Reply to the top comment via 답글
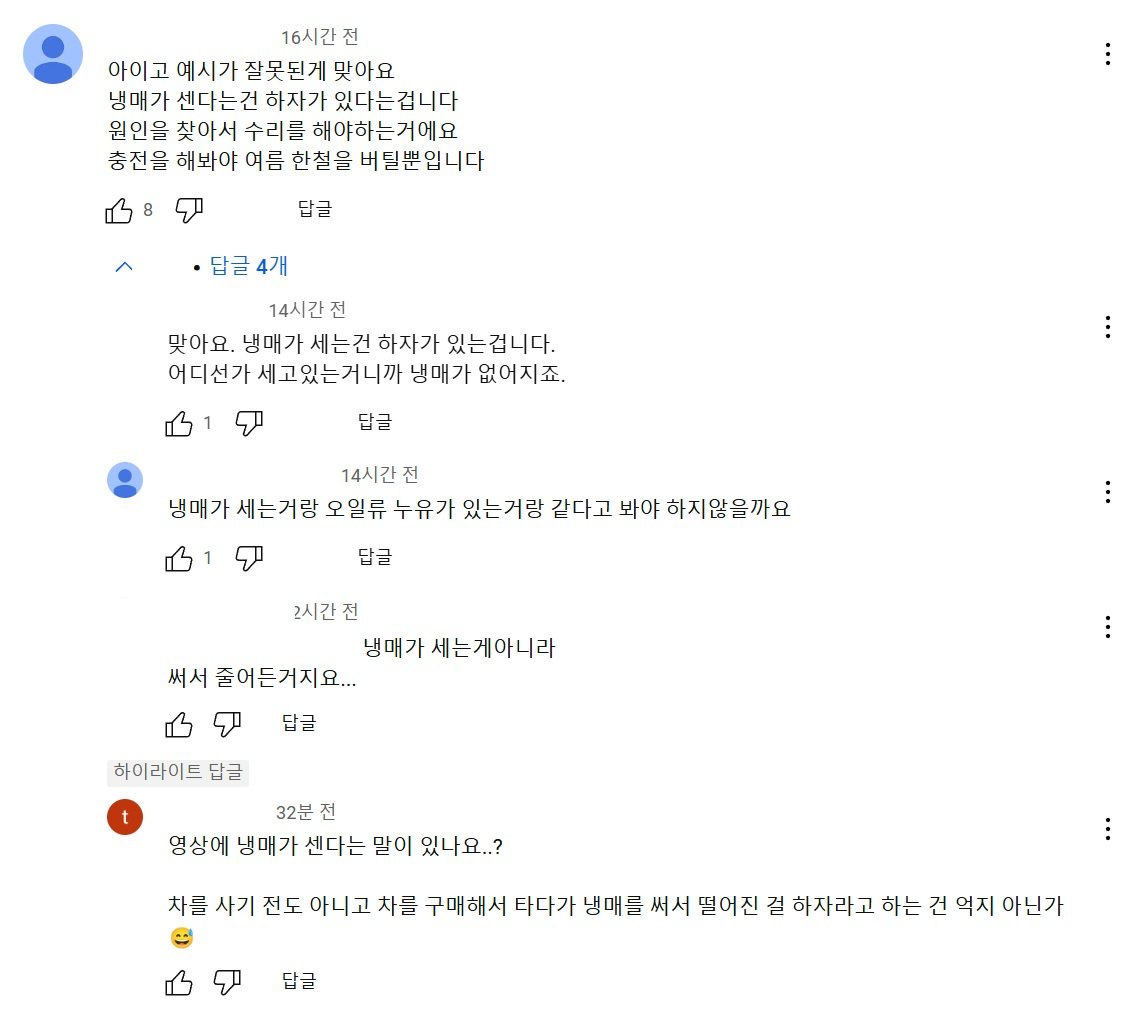 click(x=315, y=209)
